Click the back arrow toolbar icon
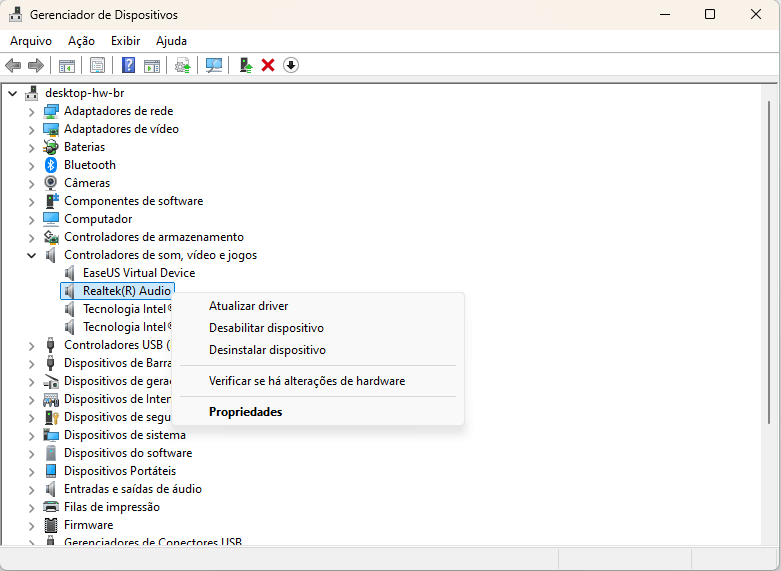This screenshot has height=571, width=781. point(13,65)
